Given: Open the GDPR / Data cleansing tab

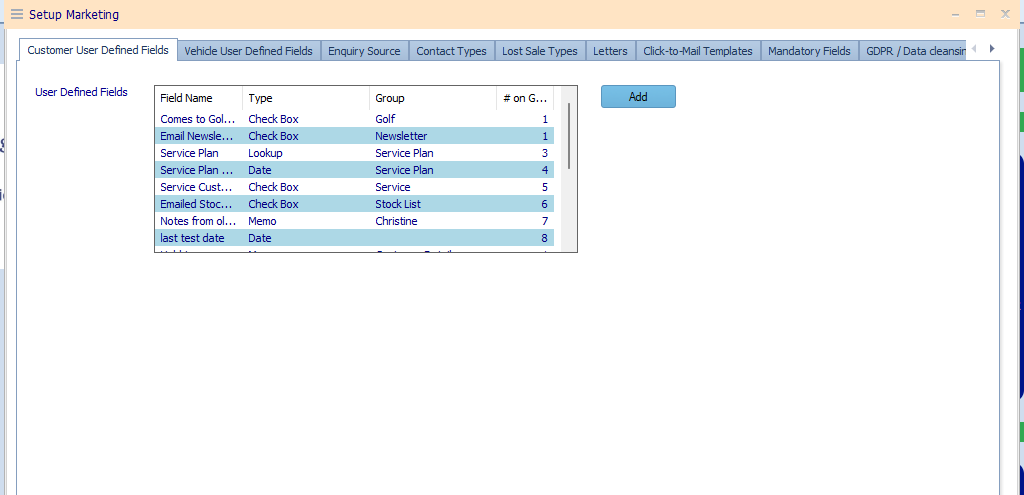Looking at the screenshot, I should pyautogui.click(x=912, y=51).
